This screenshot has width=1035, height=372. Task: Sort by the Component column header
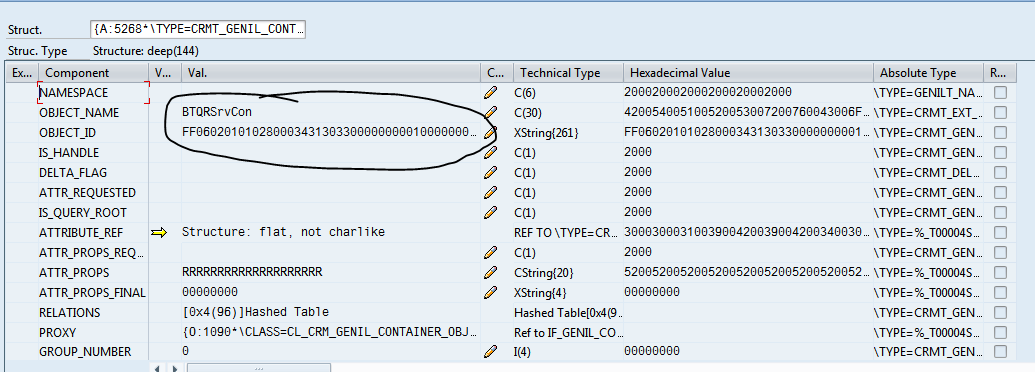pos(93,73)
